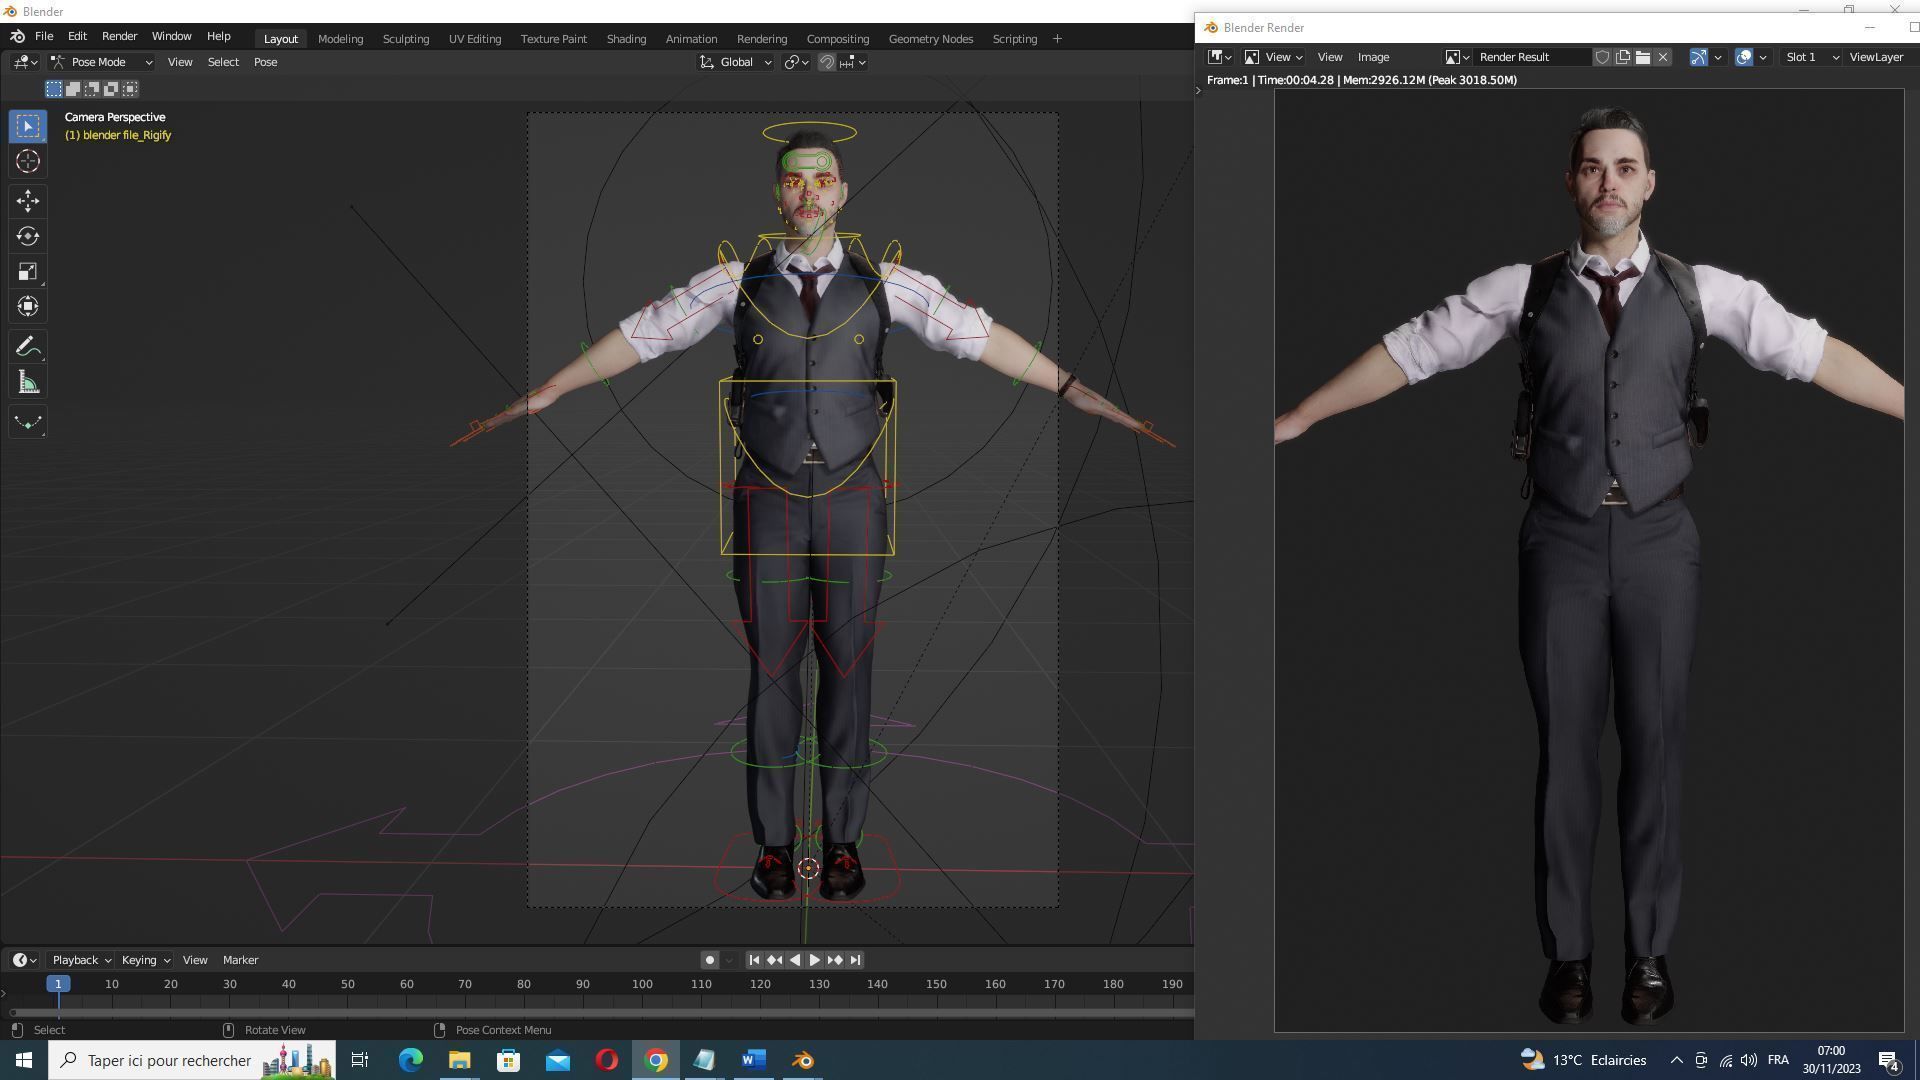Play animation in reverse
1920x1080 pixels.
794,960
